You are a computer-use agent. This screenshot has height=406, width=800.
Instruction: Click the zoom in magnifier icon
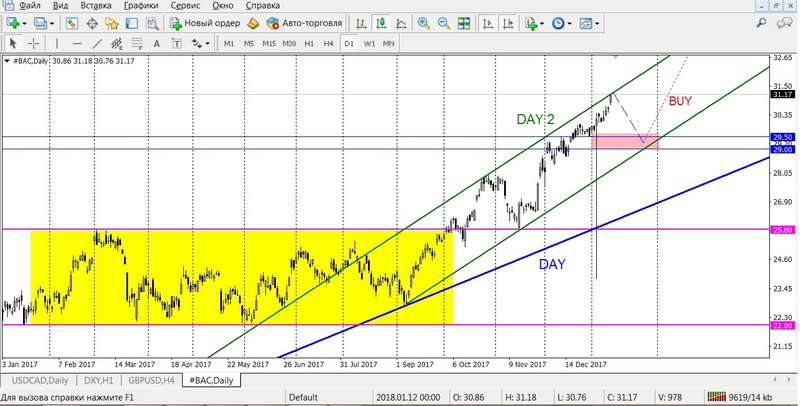coord(424,23)
